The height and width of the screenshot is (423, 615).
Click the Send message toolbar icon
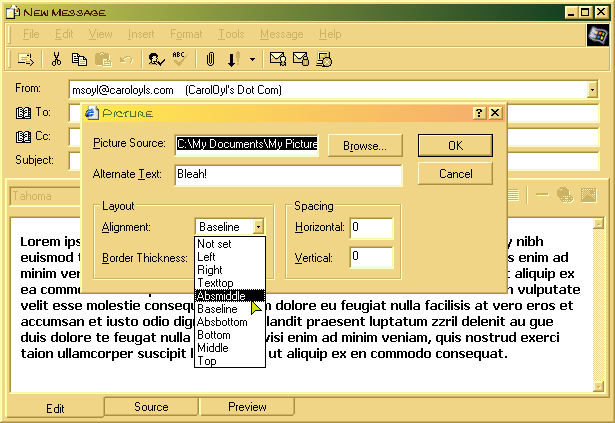(x=25, y=60)
